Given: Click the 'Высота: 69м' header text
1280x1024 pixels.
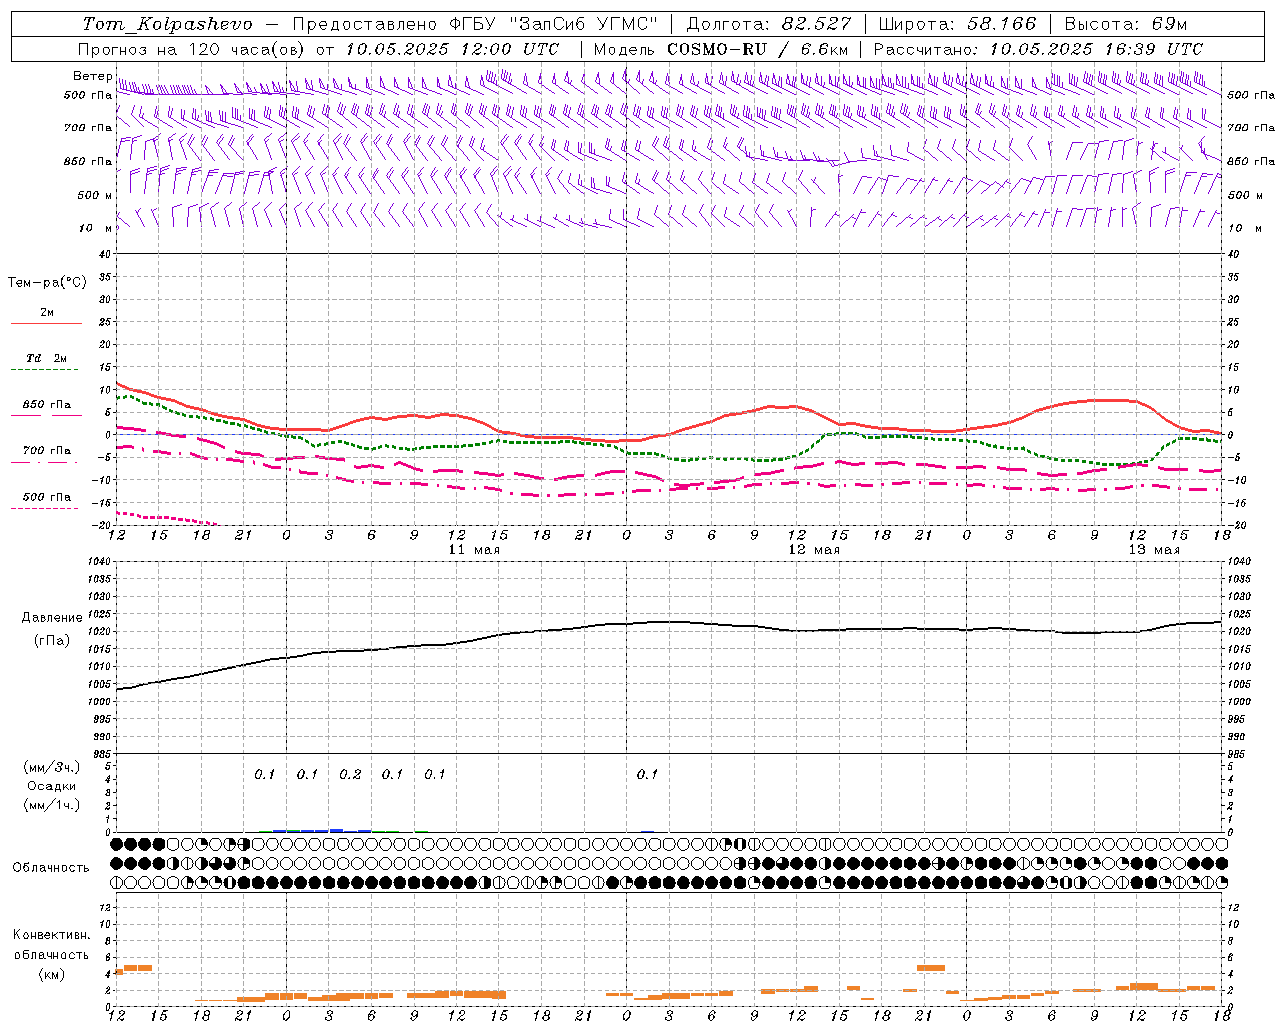Looking at the screenshot, I should pyautogui.click(x=1125, y=24).
